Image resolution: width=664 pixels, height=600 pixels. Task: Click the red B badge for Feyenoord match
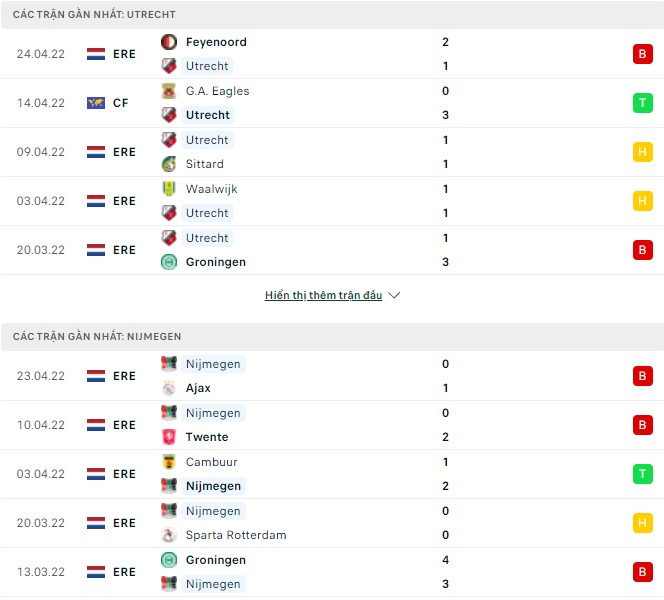pyautogui.click(x=642, y=54)
